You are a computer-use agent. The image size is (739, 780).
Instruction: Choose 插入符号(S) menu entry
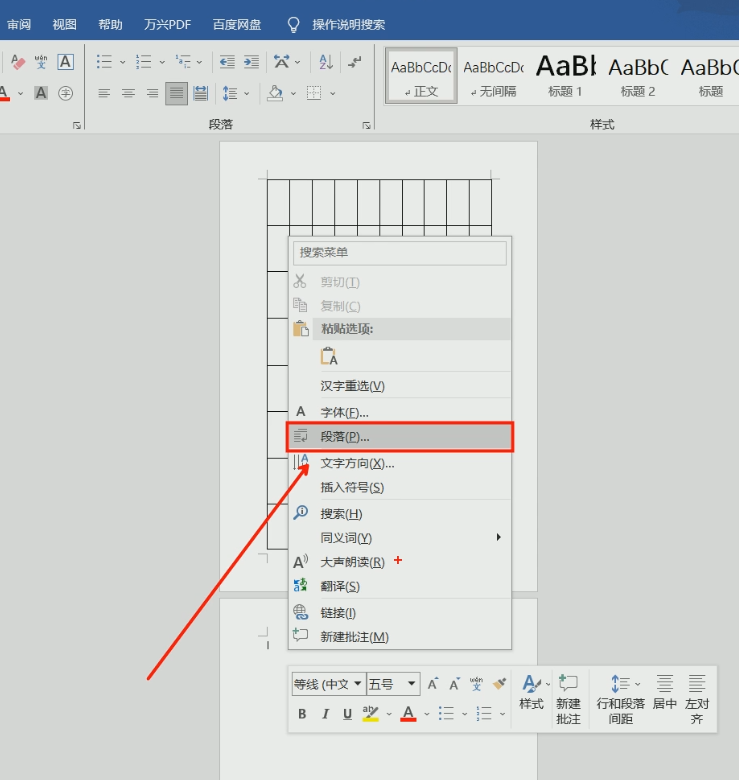tap(400, 488)
